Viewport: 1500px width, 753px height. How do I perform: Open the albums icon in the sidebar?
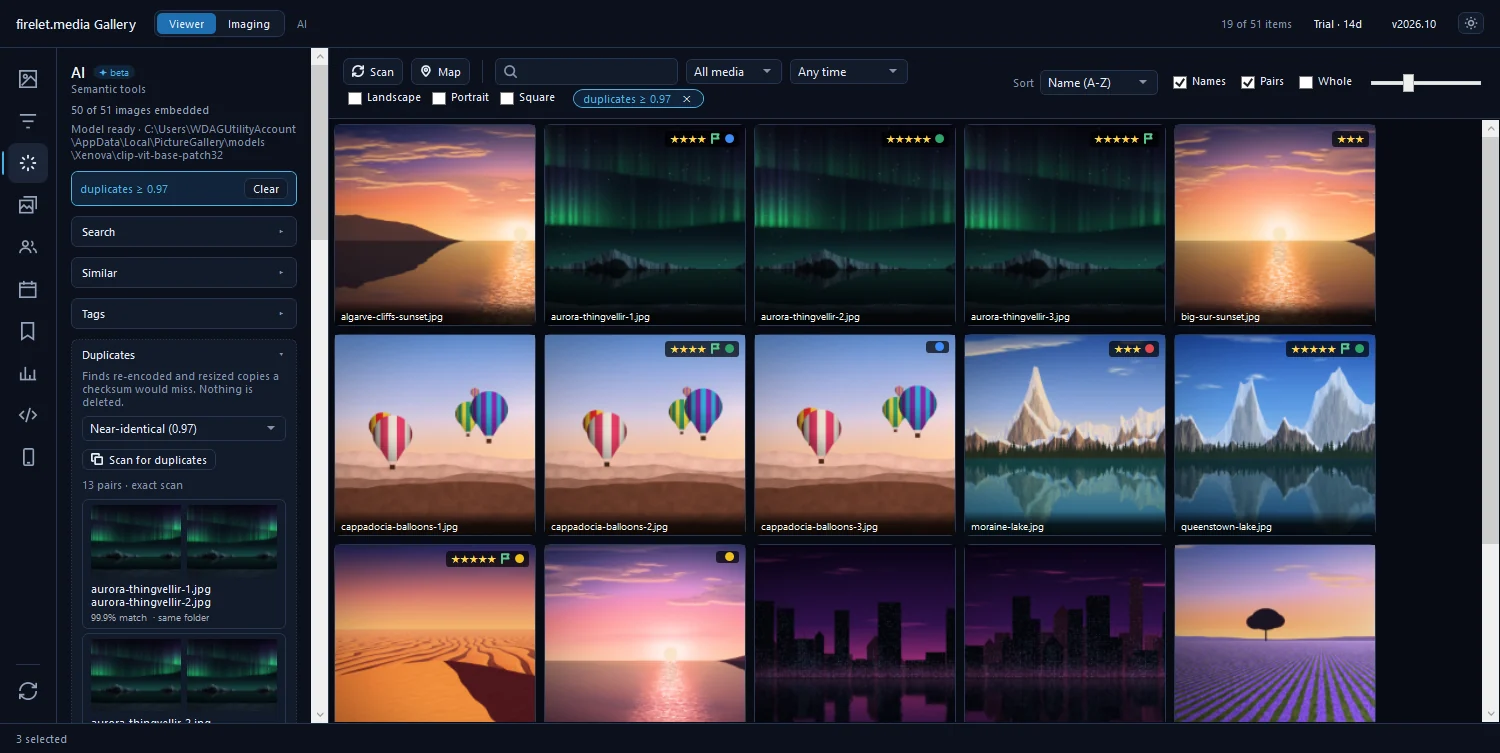click(28, 205)
